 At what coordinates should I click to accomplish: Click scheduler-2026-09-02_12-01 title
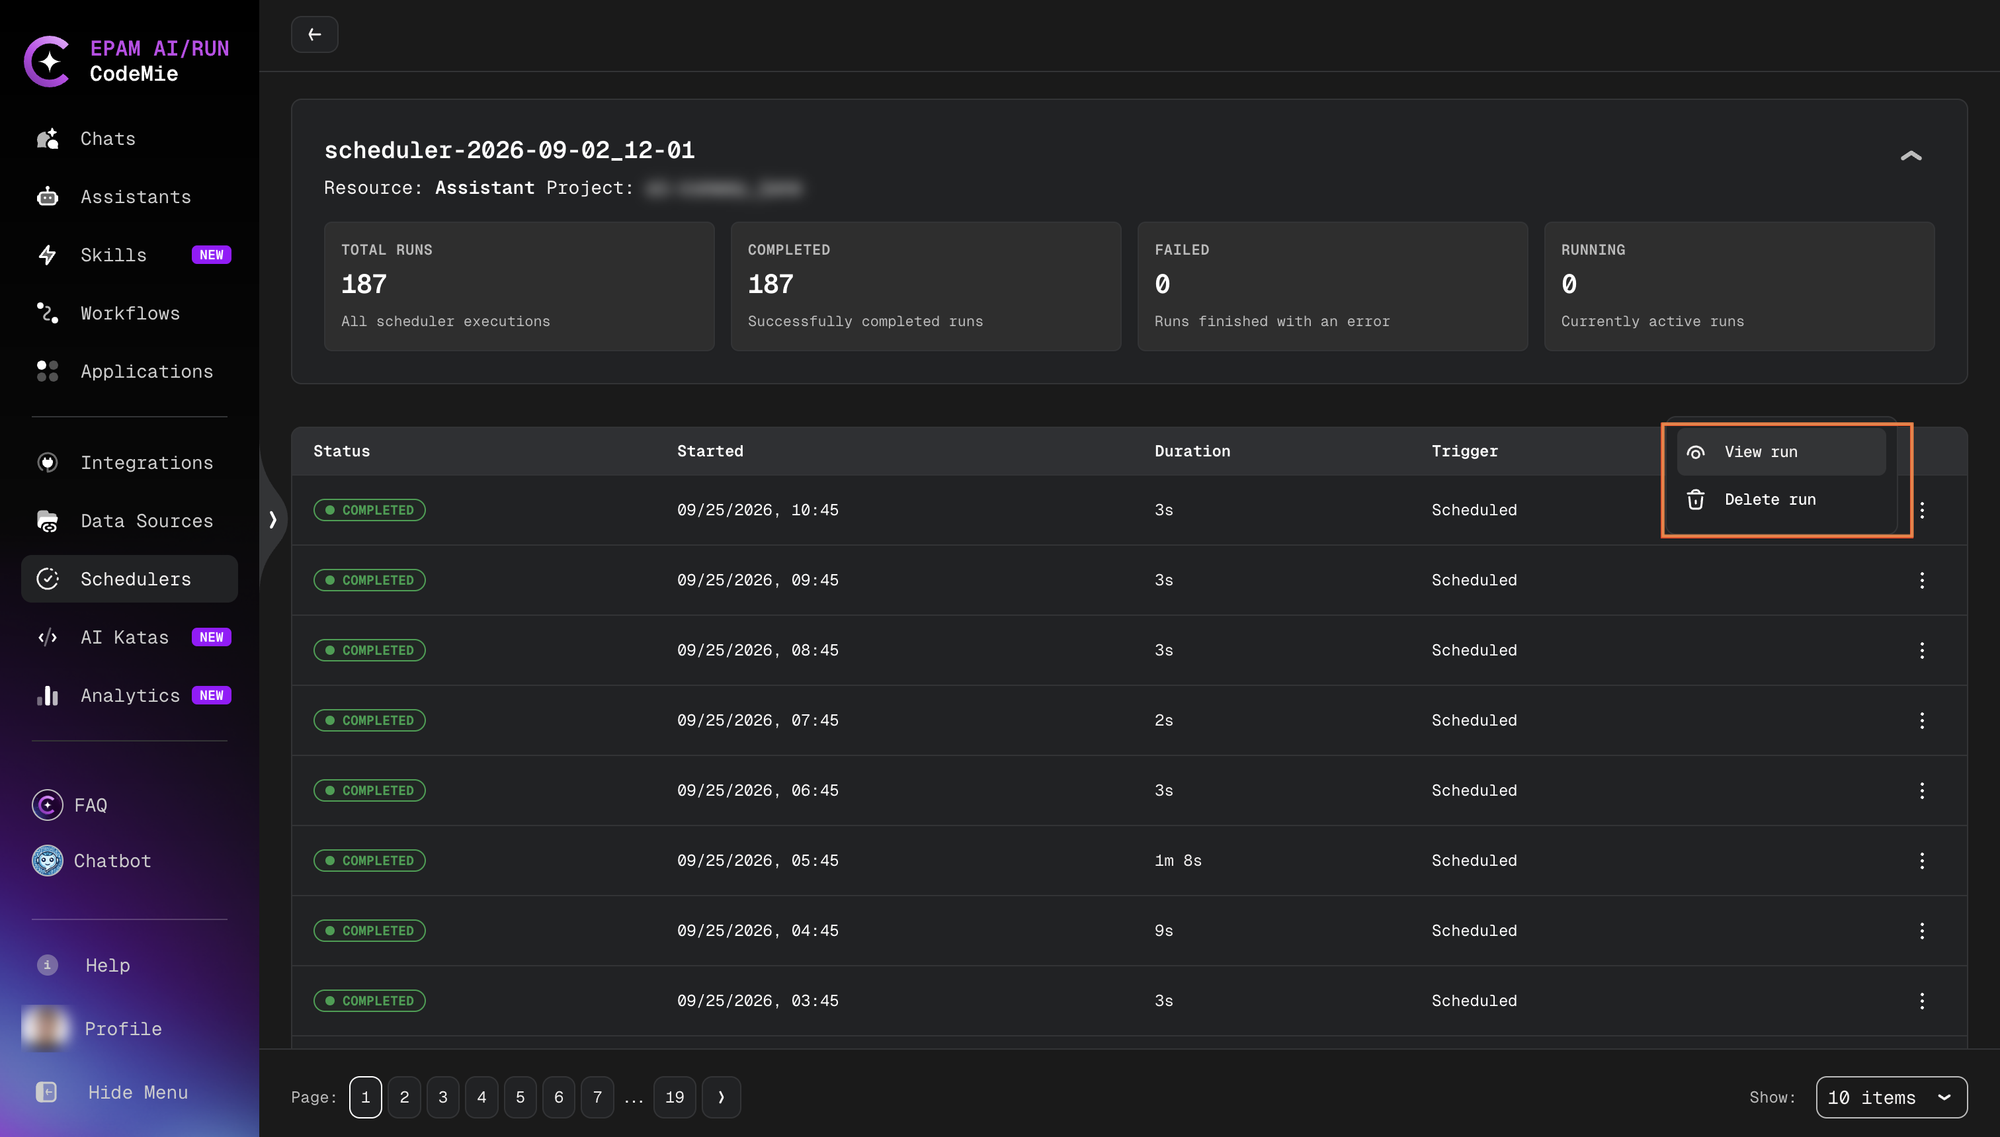tap(509, 150)
